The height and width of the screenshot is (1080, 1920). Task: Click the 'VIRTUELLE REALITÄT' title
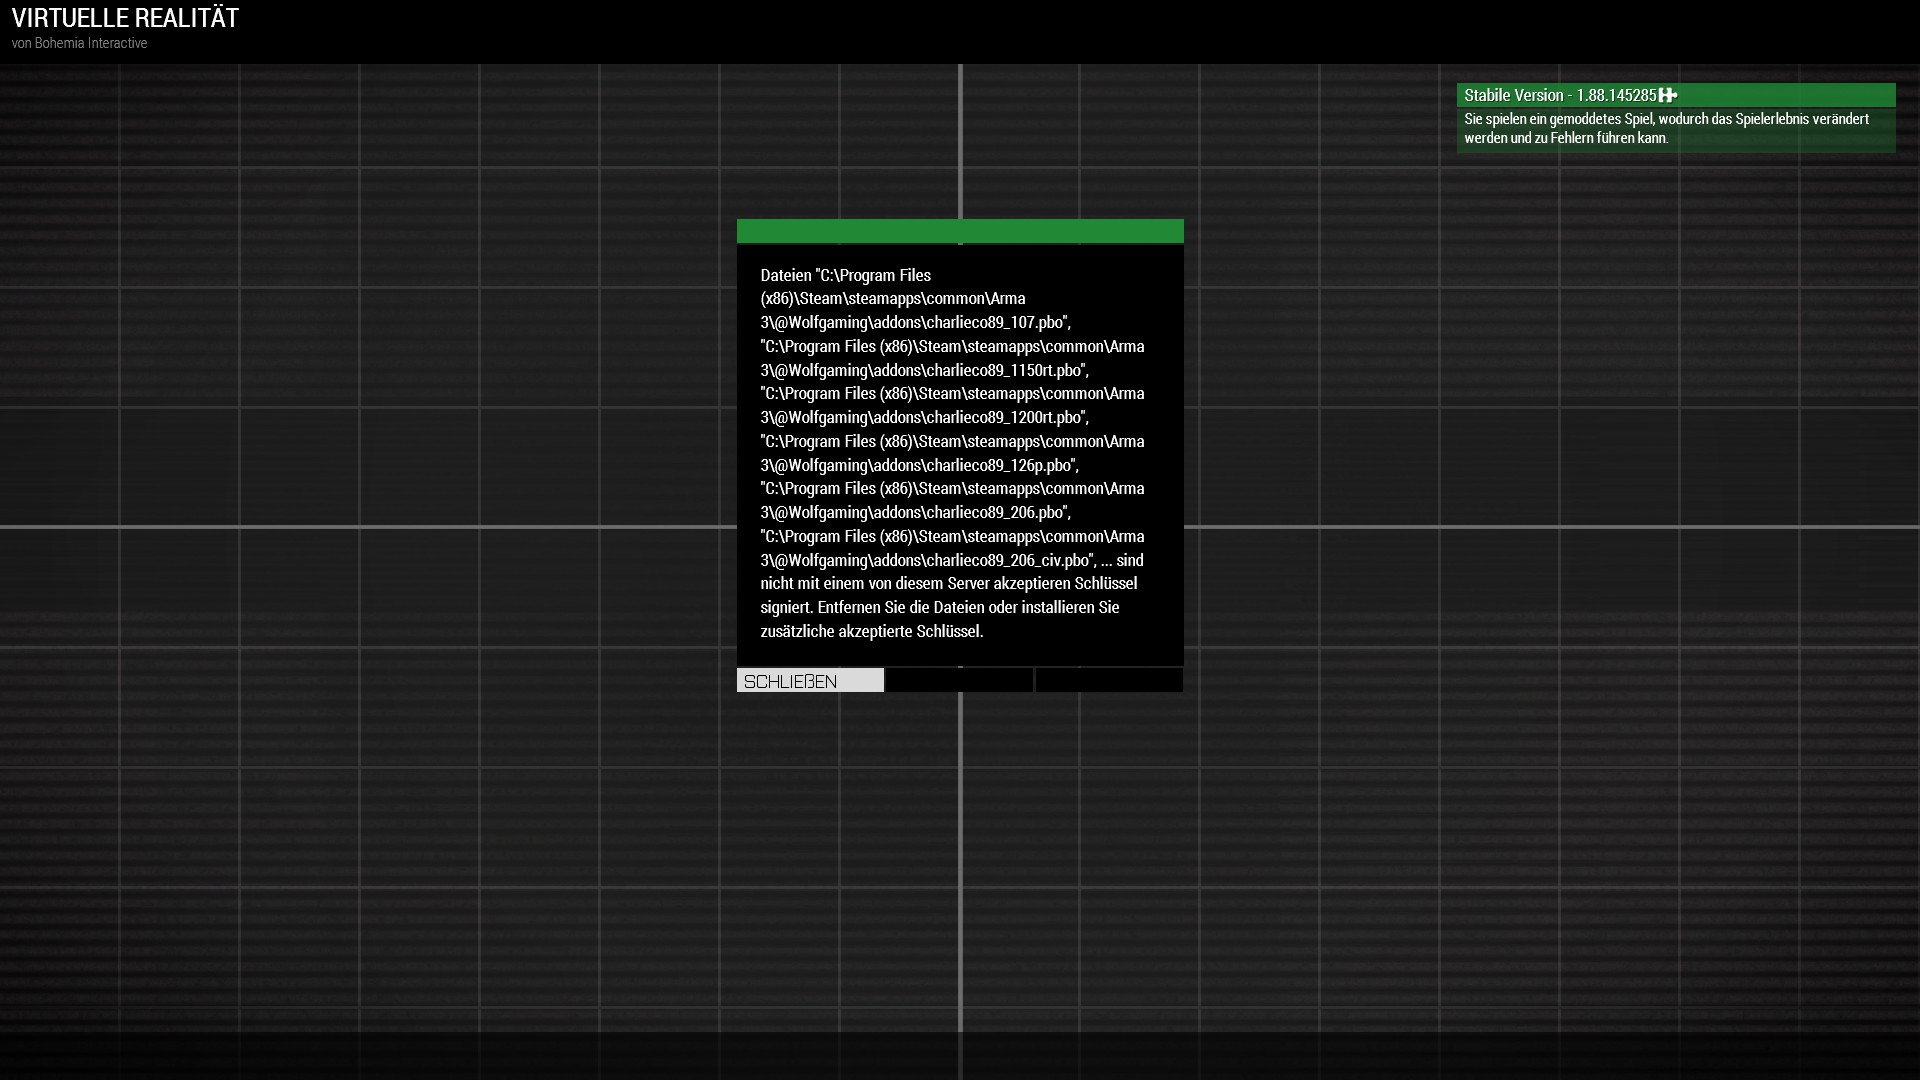pos(125,18)
